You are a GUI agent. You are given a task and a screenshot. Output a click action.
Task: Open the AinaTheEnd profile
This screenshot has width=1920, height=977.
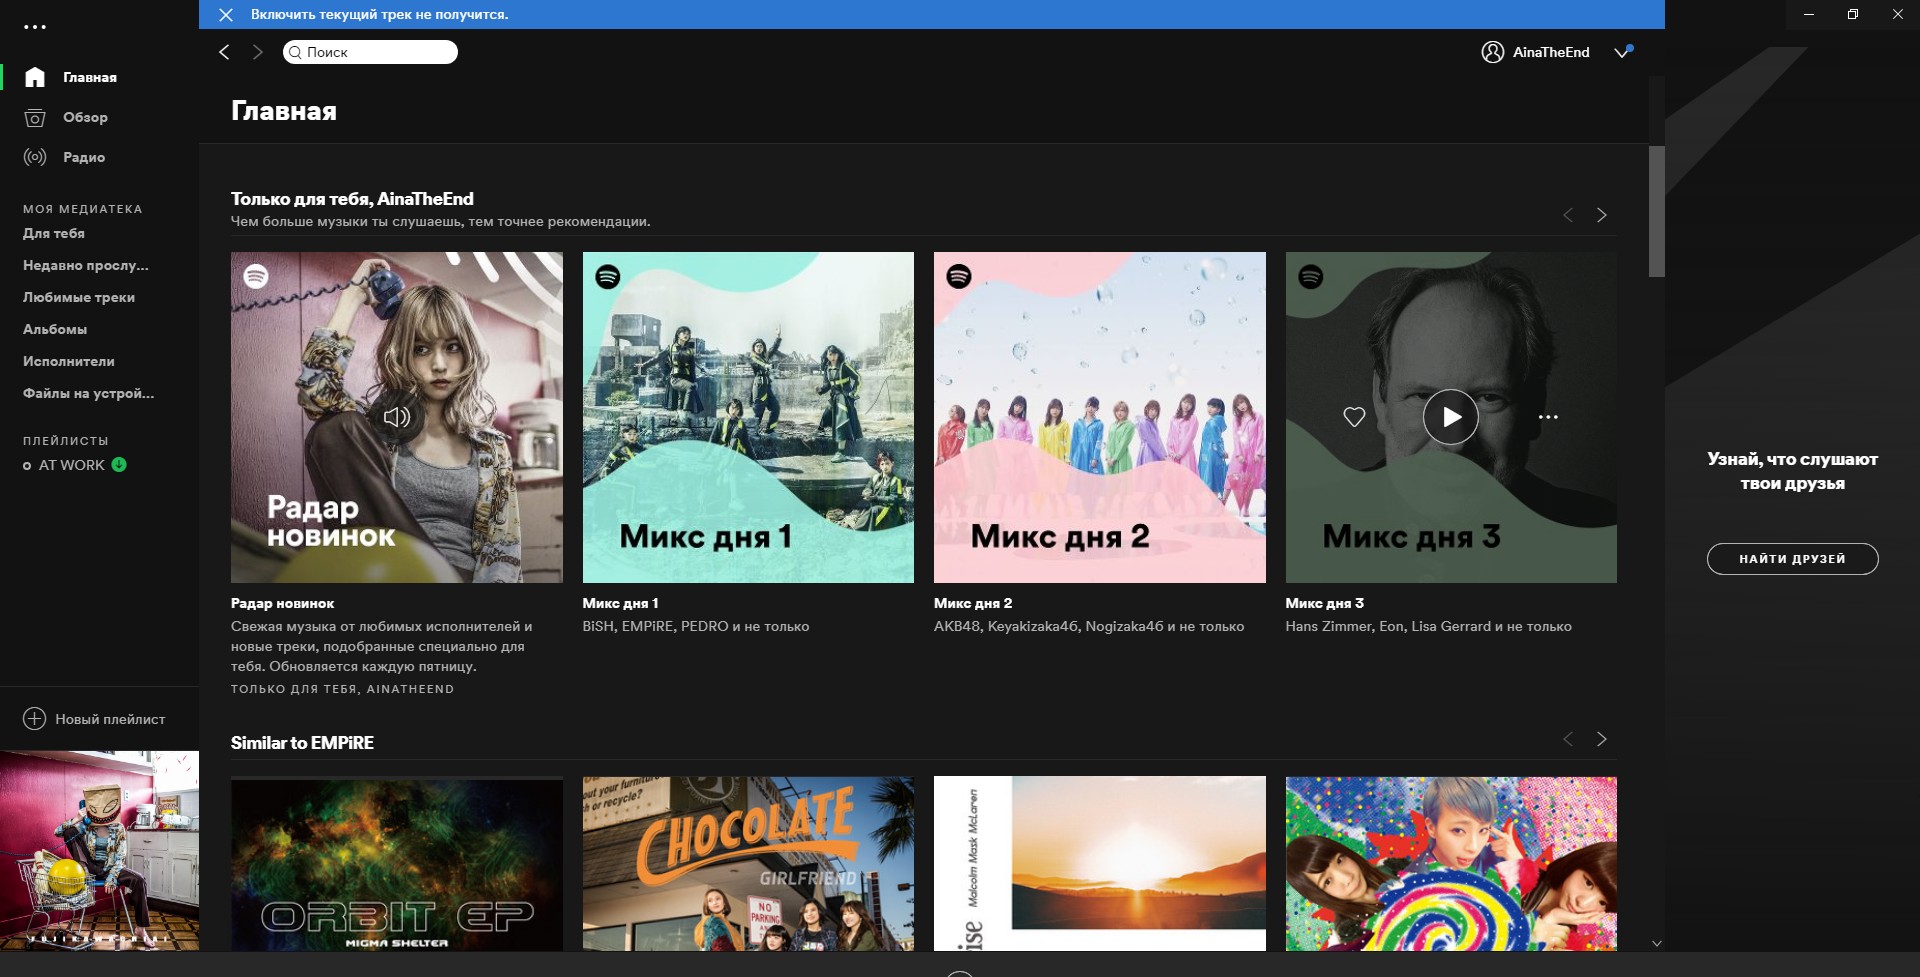1551,52
